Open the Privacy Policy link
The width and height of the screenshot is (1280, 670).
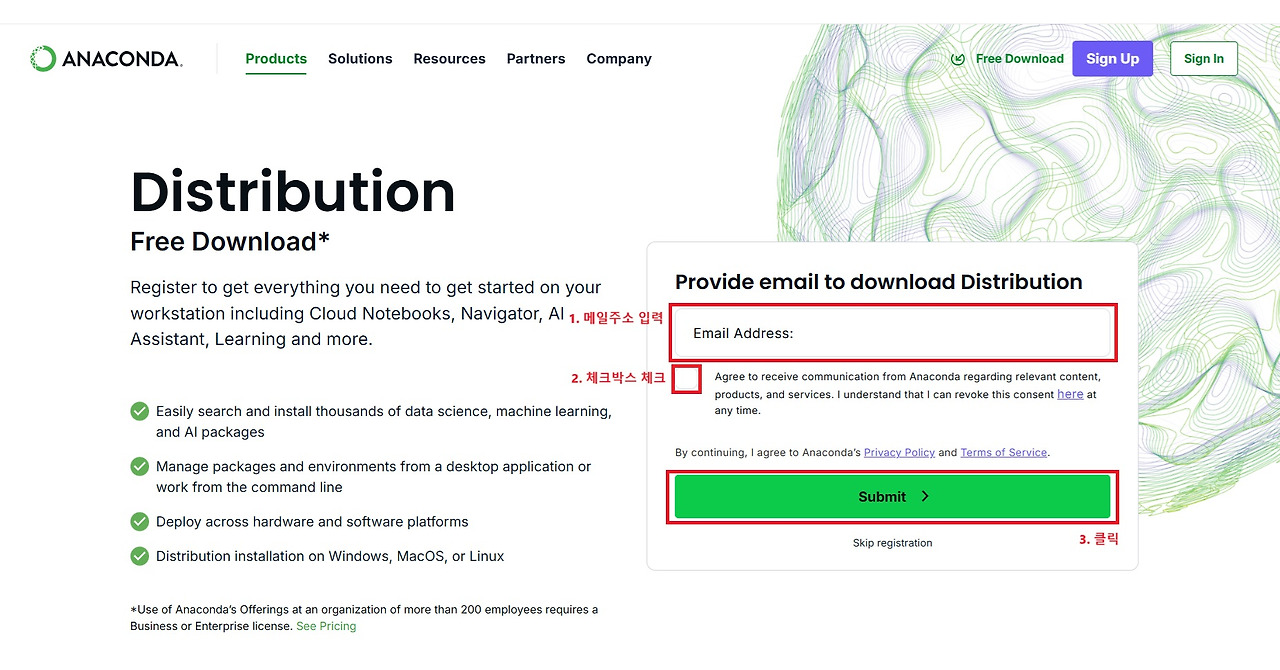(899, 452)
